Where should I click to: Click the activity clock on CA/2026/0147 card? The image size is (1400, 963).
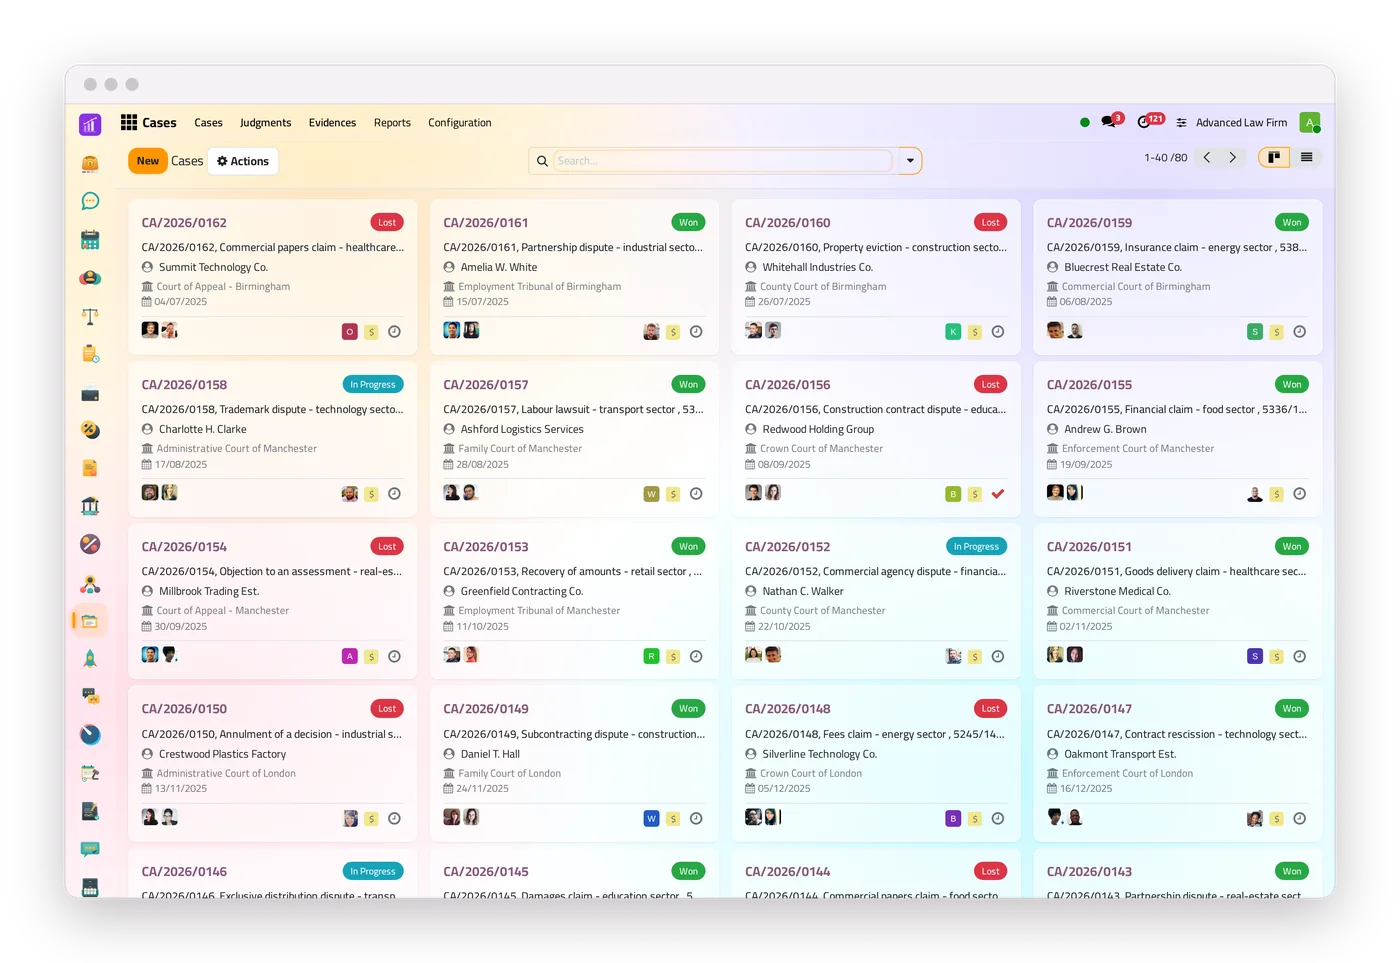[x=1300, y=819]
